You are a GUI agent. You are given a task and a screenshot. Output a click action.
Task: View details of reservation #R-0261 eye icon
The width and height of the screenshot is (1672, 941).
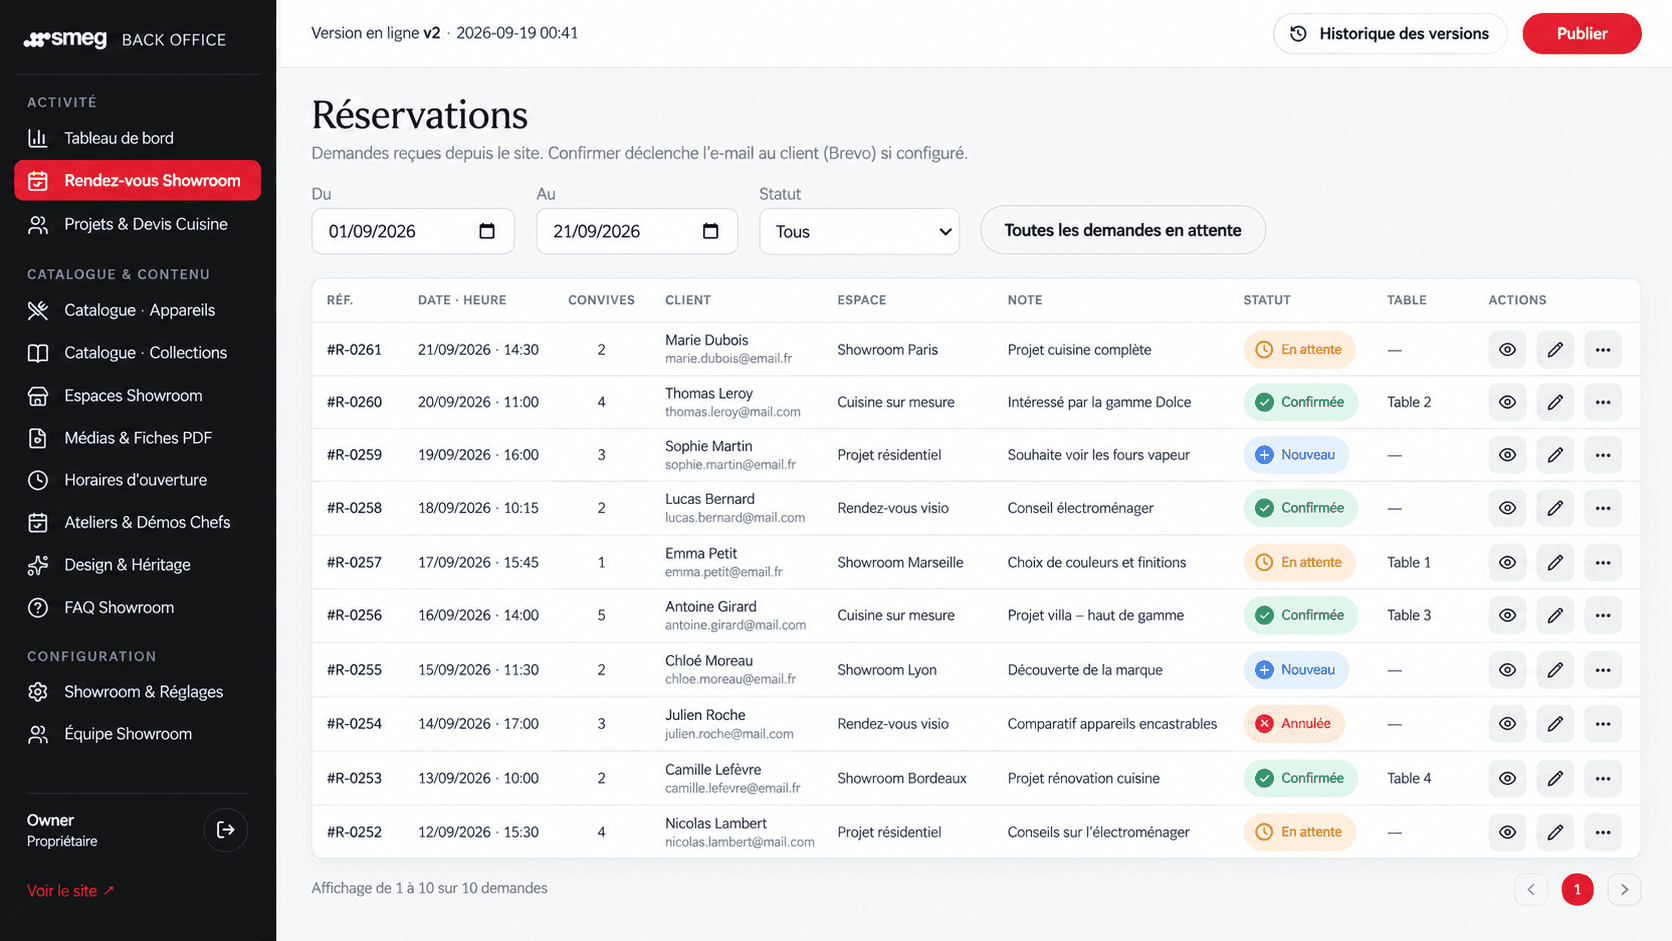tap(1507, 350)
